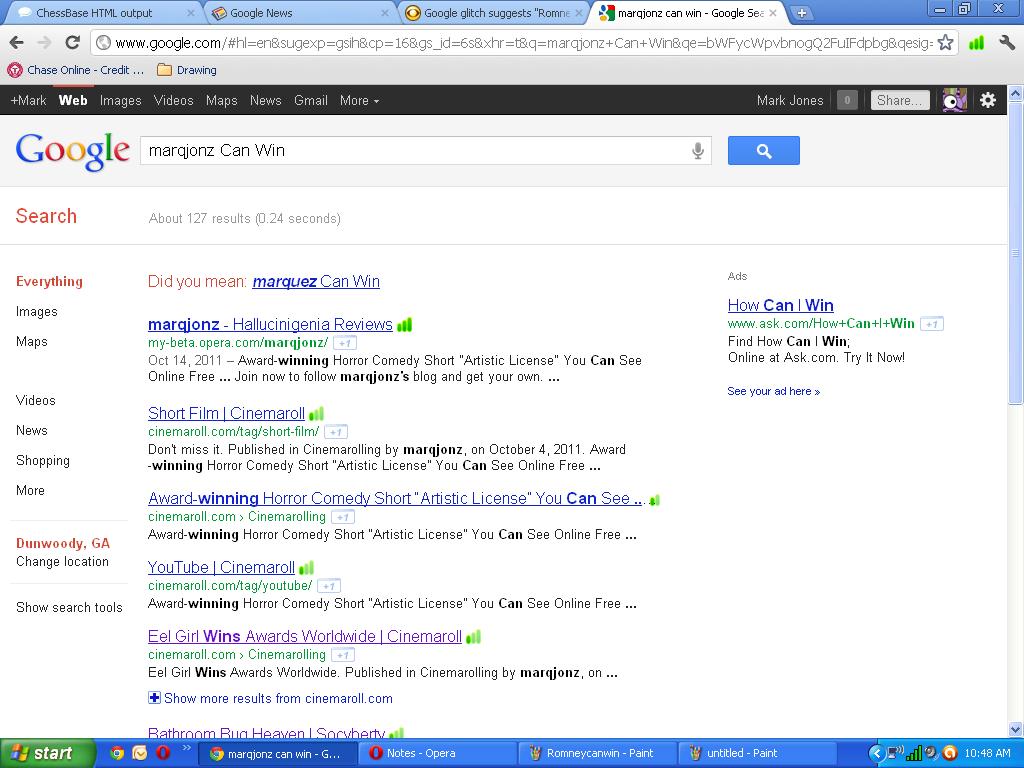Close the Google News tab
Screen dimensions: 1024x768
(x=385, y=13)
